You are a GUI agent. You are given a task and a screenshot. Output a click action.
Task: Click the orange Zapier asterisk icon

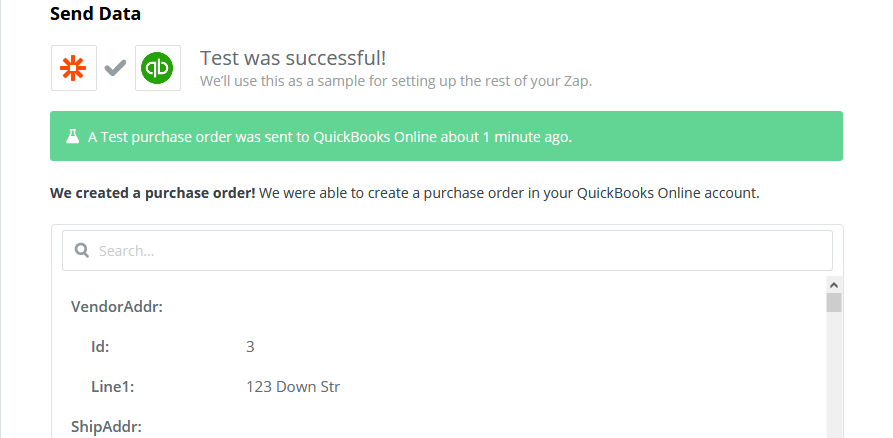[73, 68]
